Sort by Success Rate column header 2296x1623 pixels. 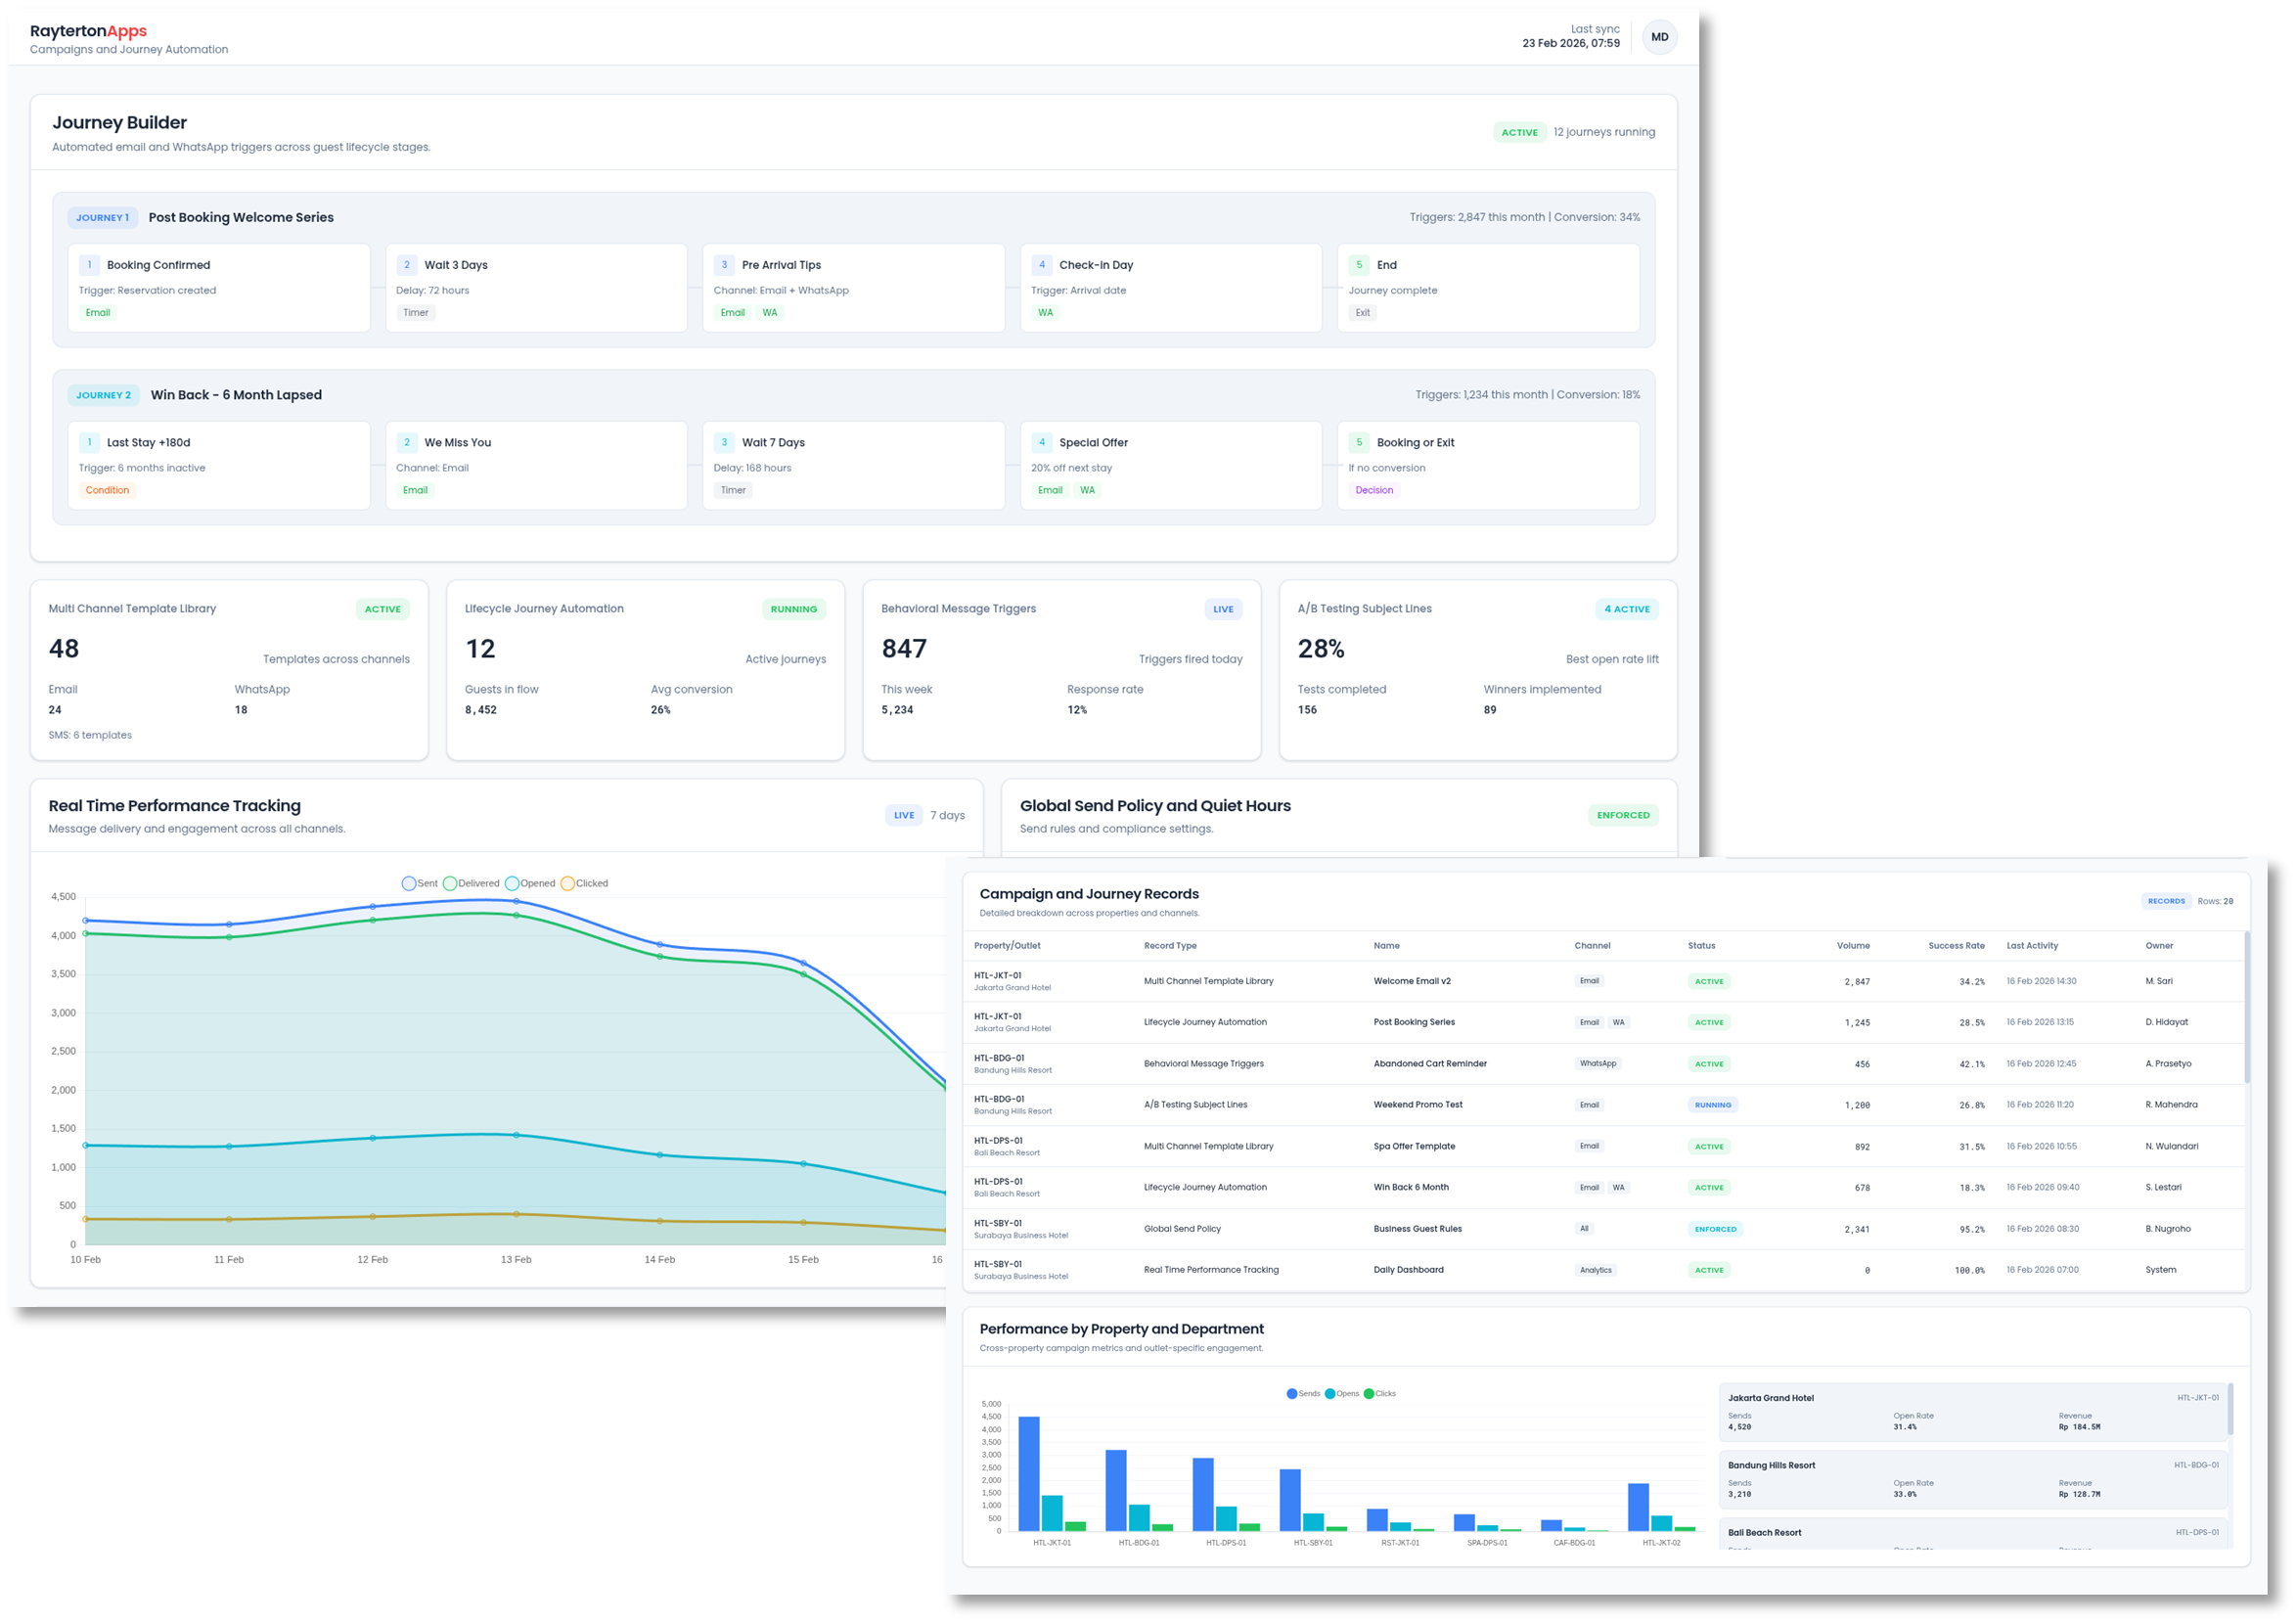(x=1955, y=945)
